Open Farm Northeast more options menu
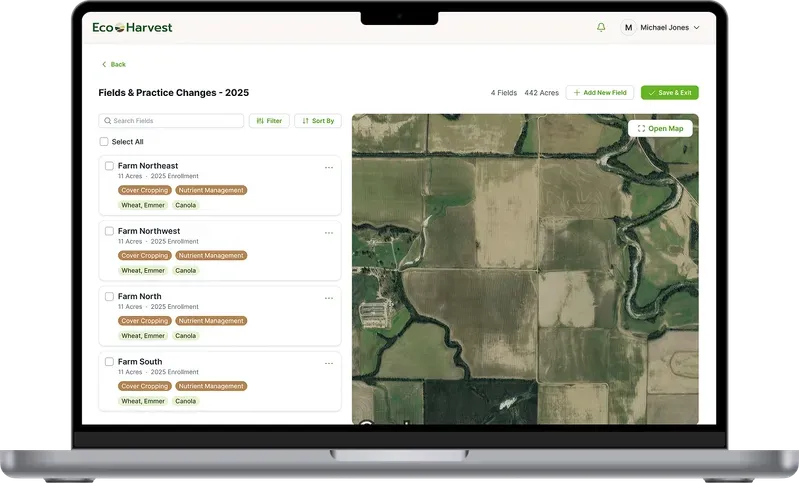799x483 pixels. [x=329, y=168]
